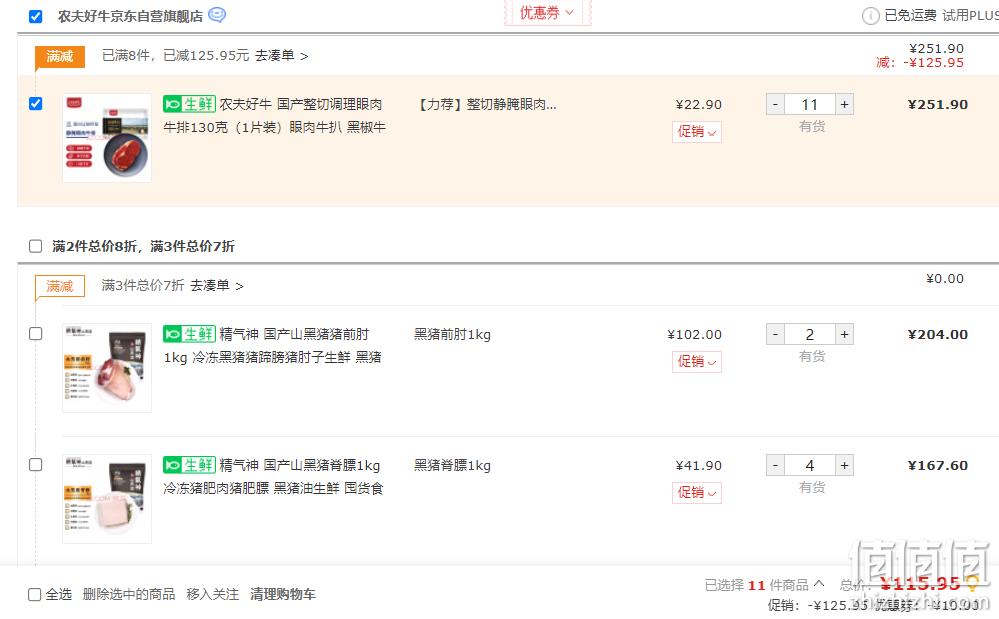999x619 pixels.
Task: Open the 黑猪脊膘 product thumbnail
Action: click(107, 499)
